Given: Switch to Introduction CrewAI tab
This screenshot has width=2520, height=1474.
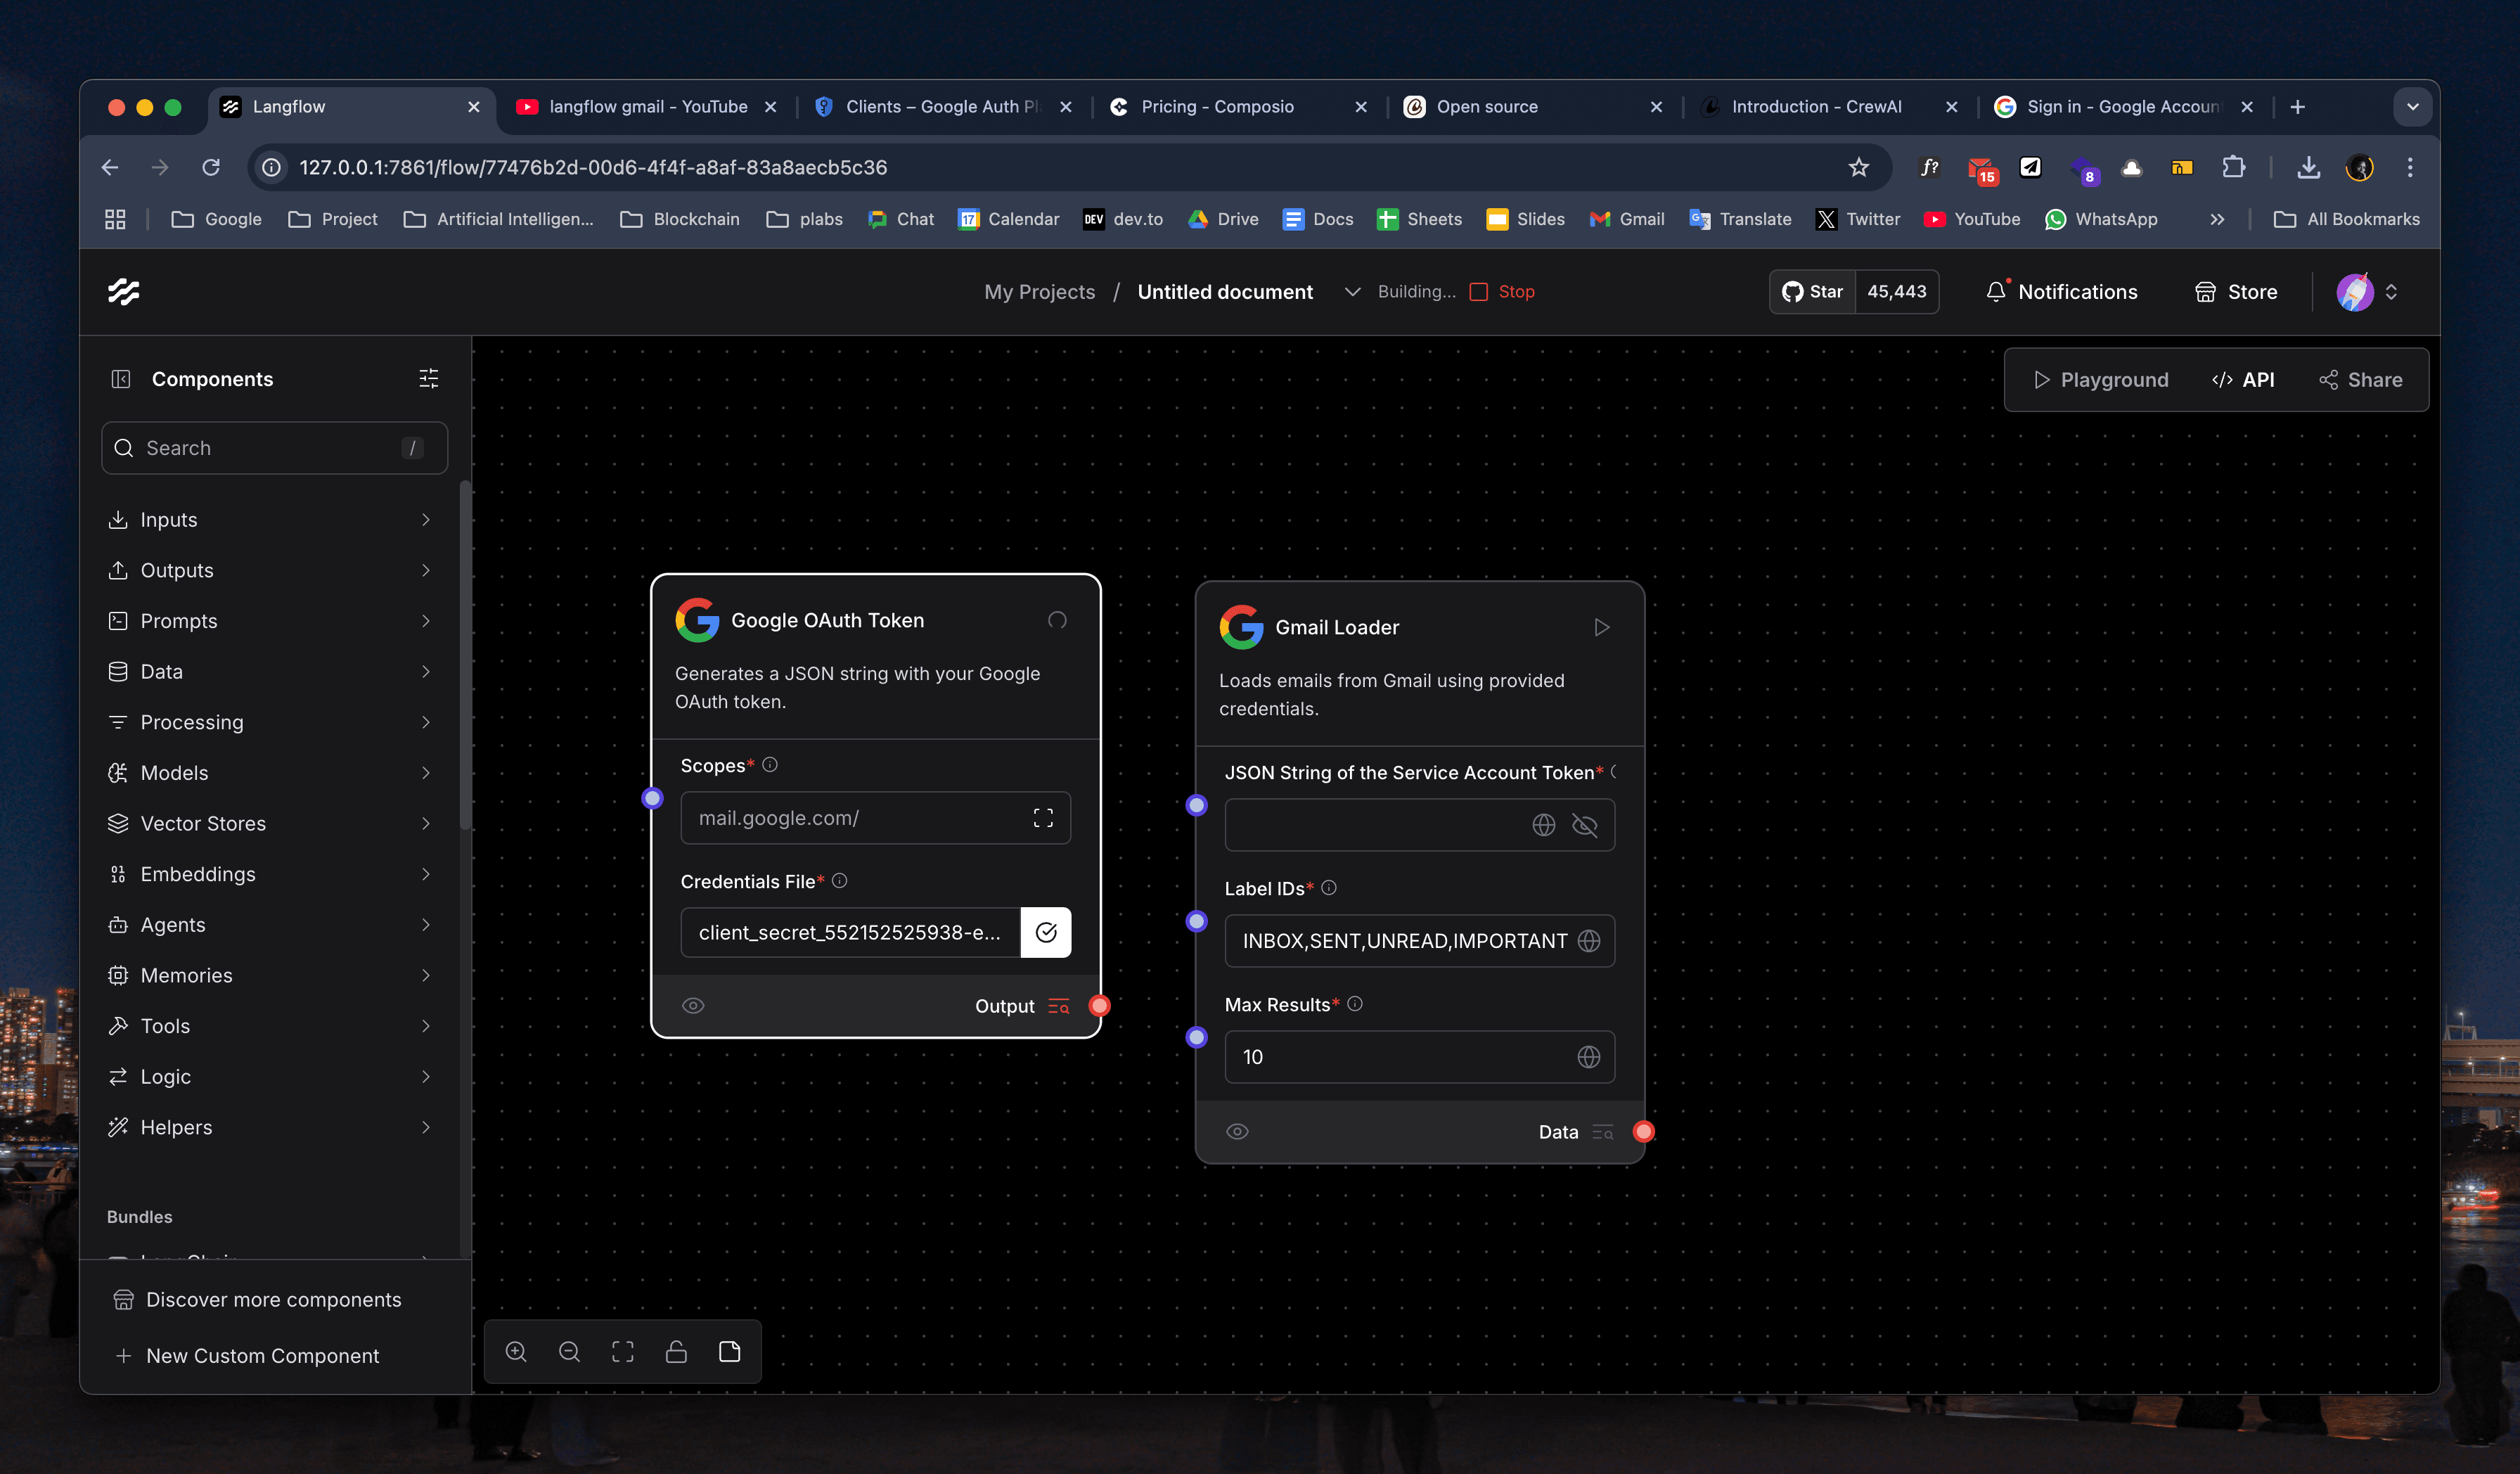Looking at the screenshot, I should [x=1829, y=107].
